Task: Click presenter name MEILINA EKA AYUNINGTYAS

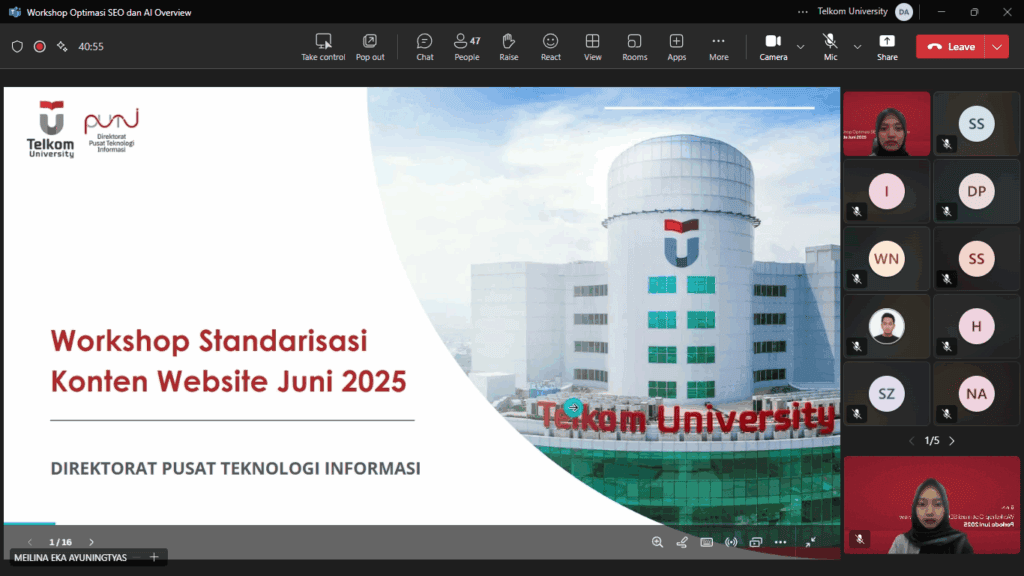Action: [71, 558]
